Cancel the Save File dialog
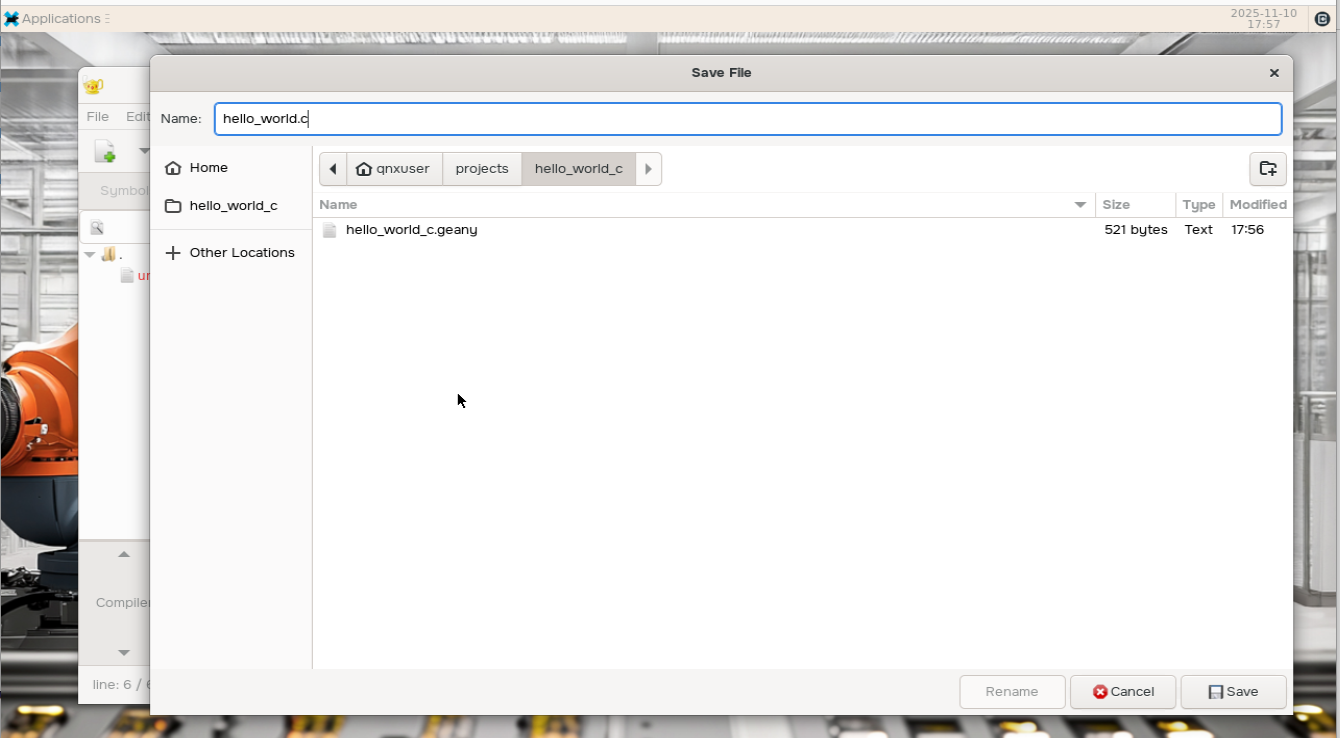This screenshot has width=1340, height=738. point(1123,692)
